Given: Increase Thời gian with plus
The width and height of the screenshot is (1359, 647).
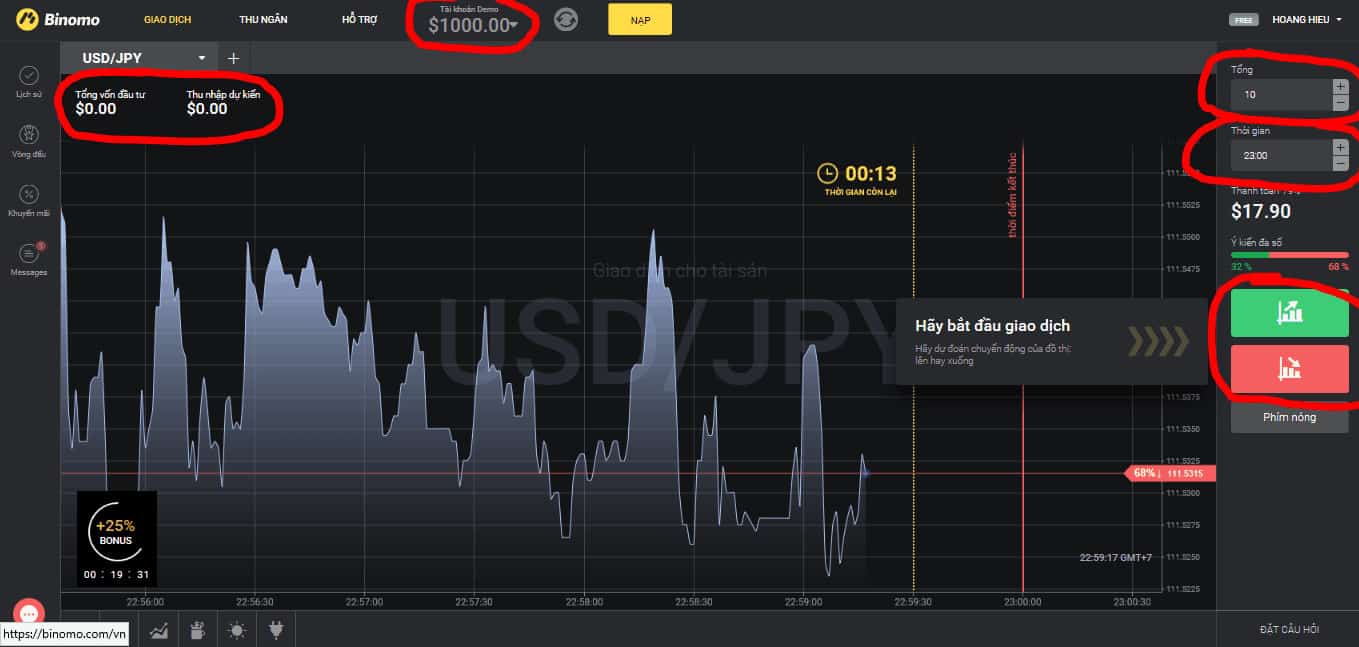Looking at the screenshot, I should (1340, 147).
